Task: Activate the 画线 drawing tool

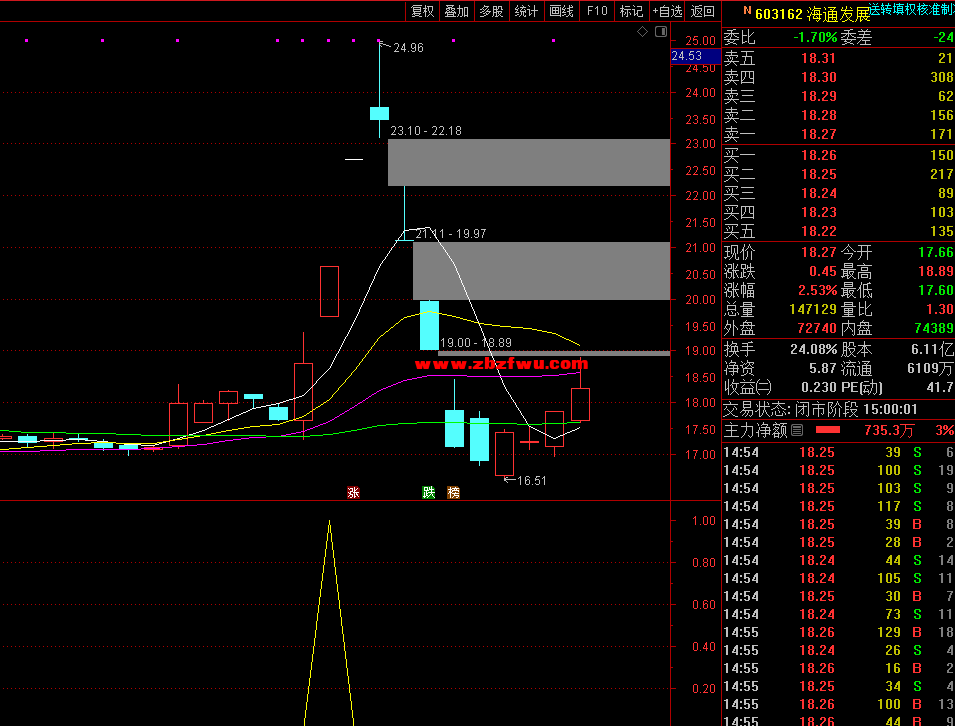Action: (562, 11)
